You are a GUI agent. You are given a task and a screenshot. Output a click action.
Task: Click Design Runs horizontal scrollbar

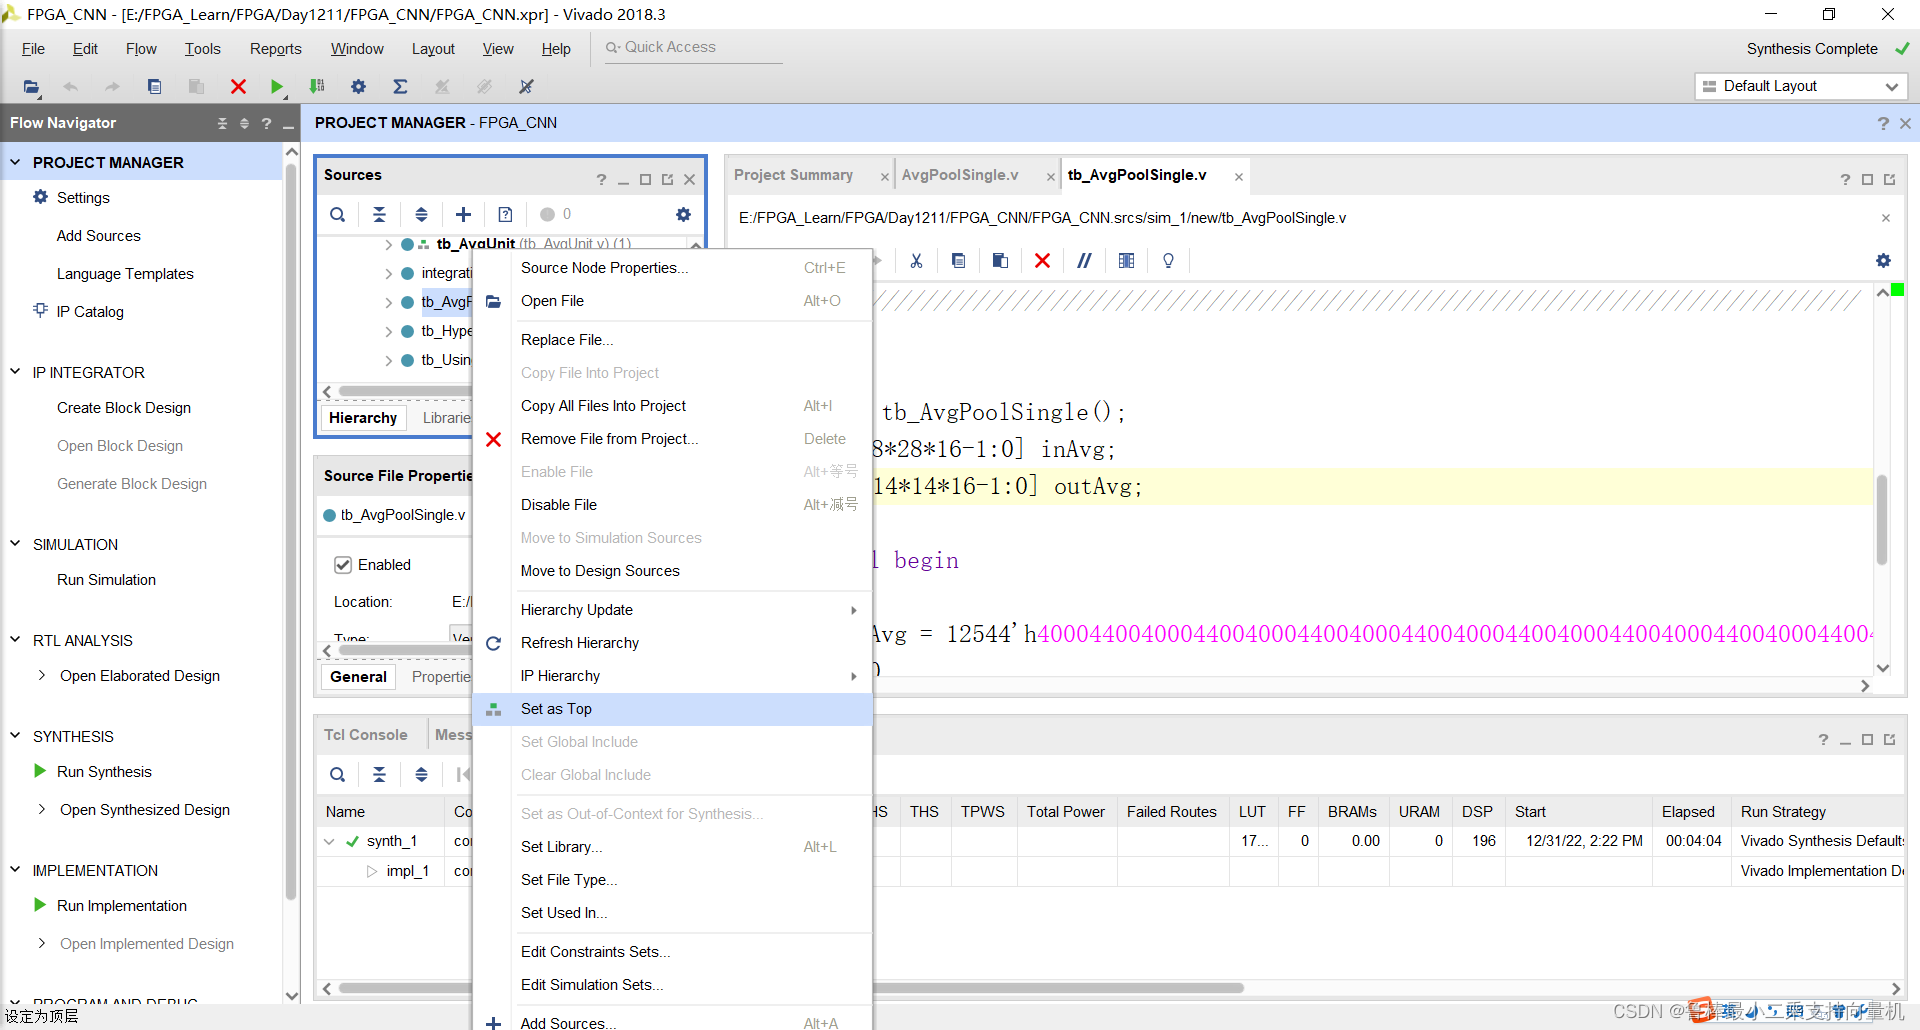[x=792, y=988]
